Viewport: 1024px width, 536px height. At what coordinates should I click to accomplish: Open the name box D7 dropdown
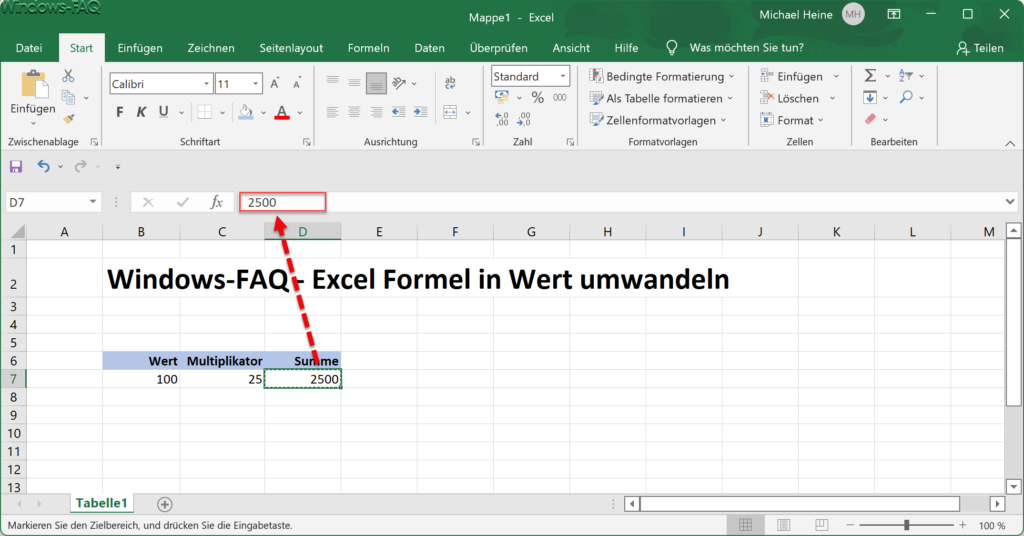pos(93,202)
